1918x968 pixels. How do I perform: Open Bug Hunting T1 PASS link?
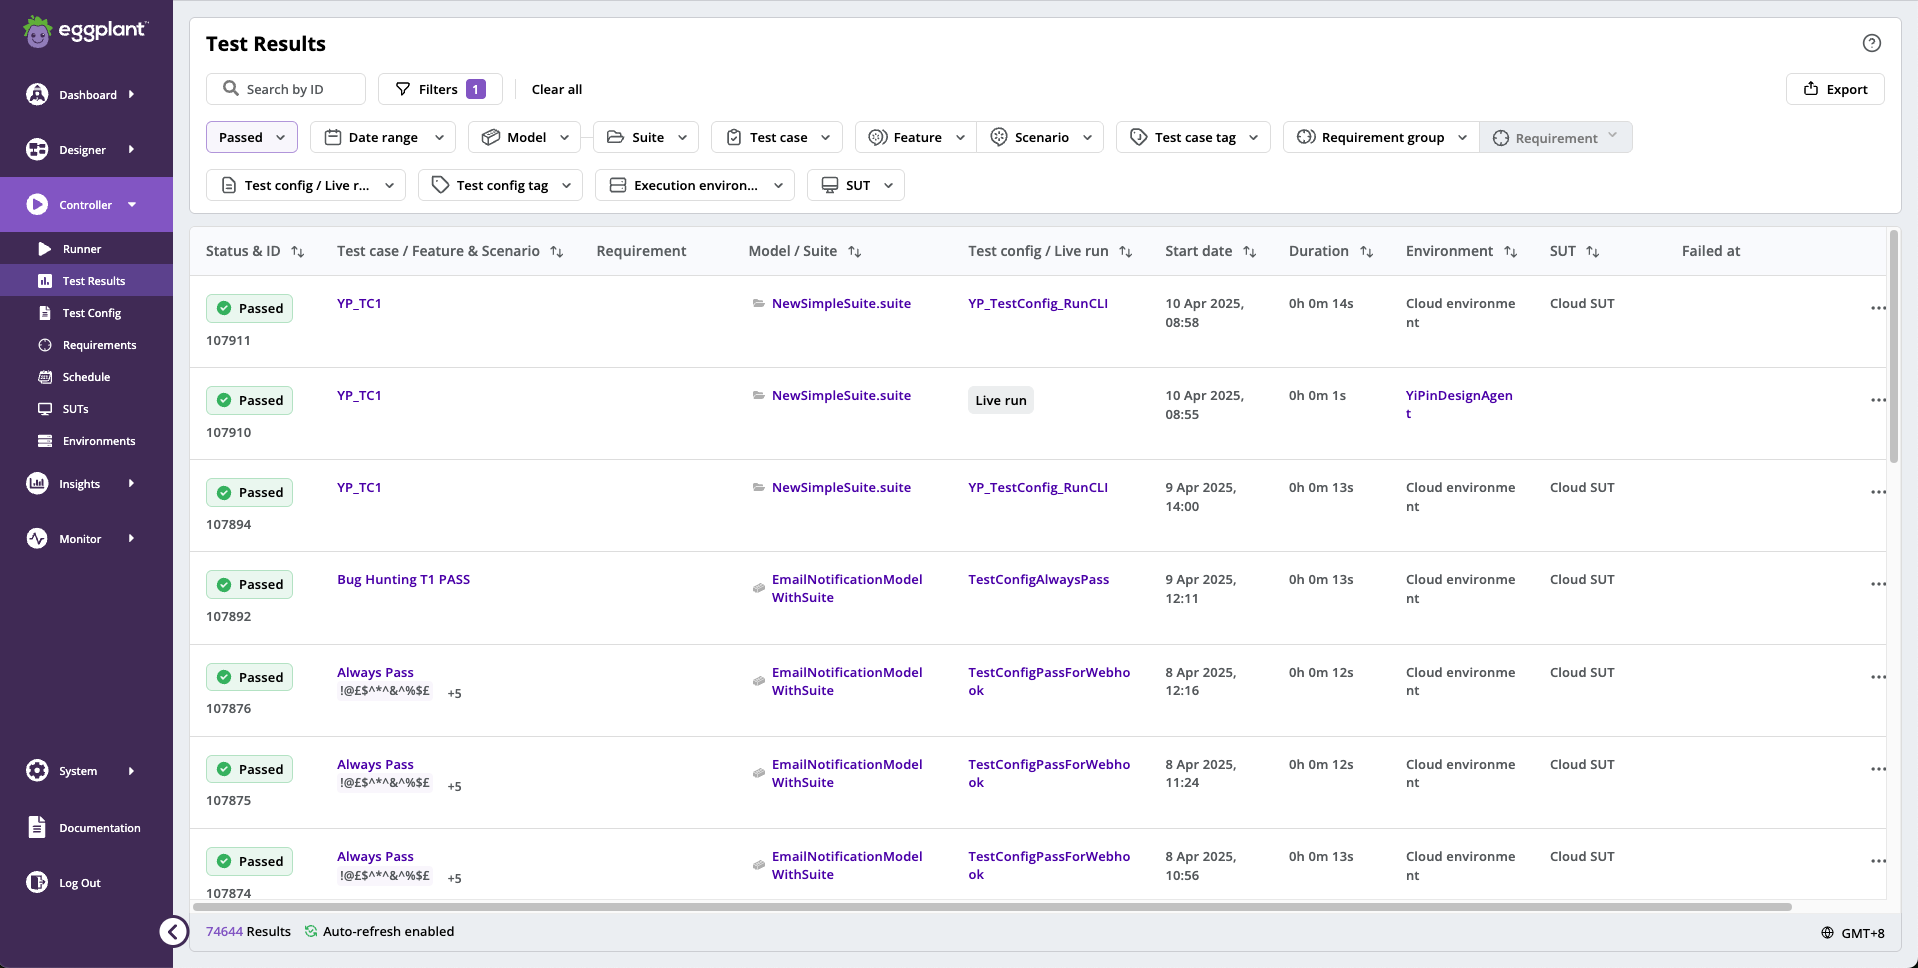click(403, 579)
